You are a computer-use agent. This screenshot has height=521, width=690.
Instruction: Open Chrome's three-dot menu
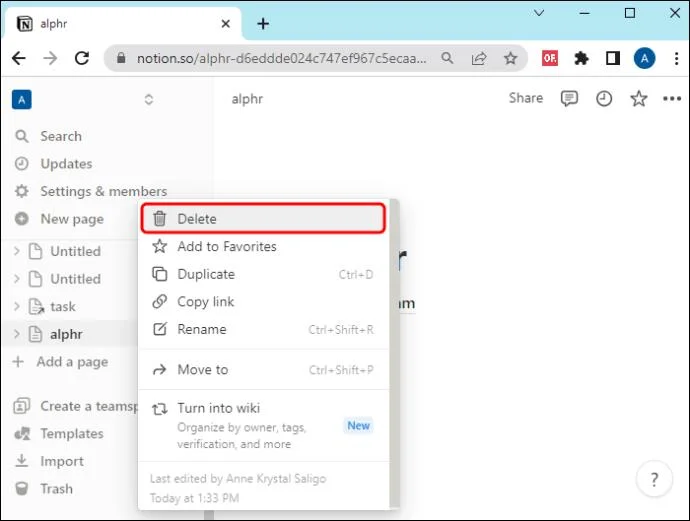[676, 58]
